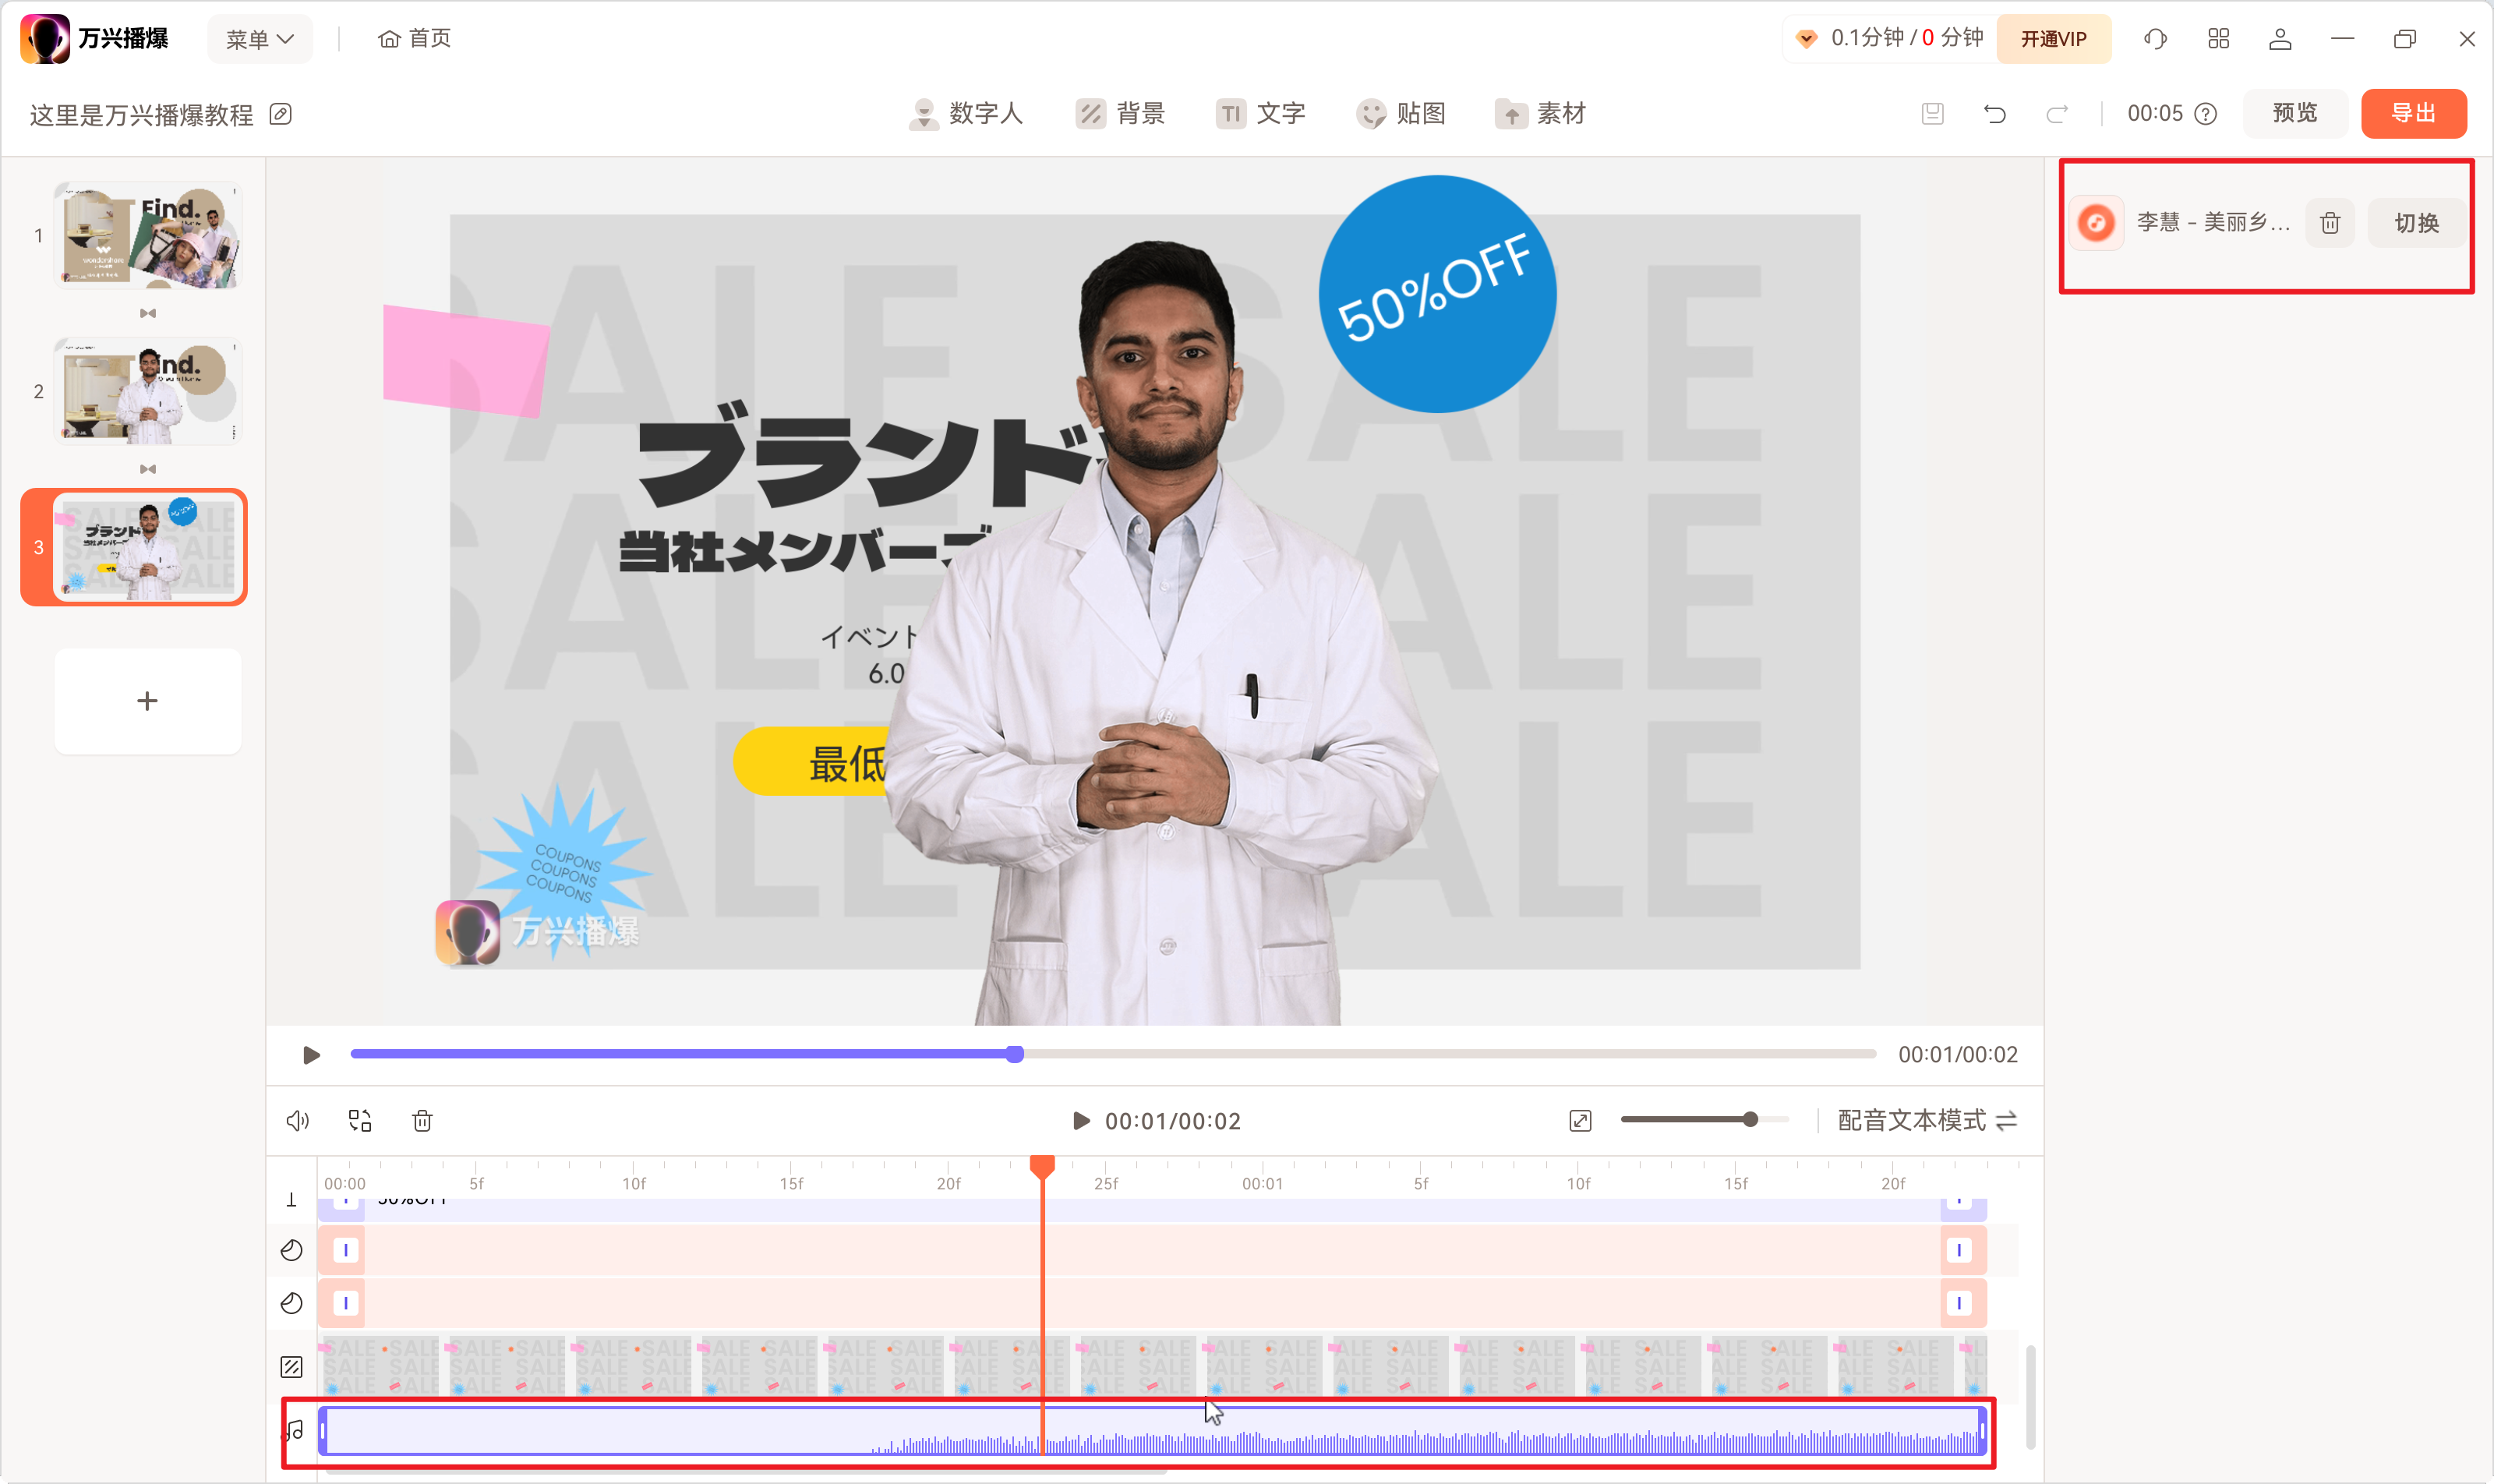This screenshot has height=1484, width=2494.
Task: Redo the last action
Action: click(2057, 114)
